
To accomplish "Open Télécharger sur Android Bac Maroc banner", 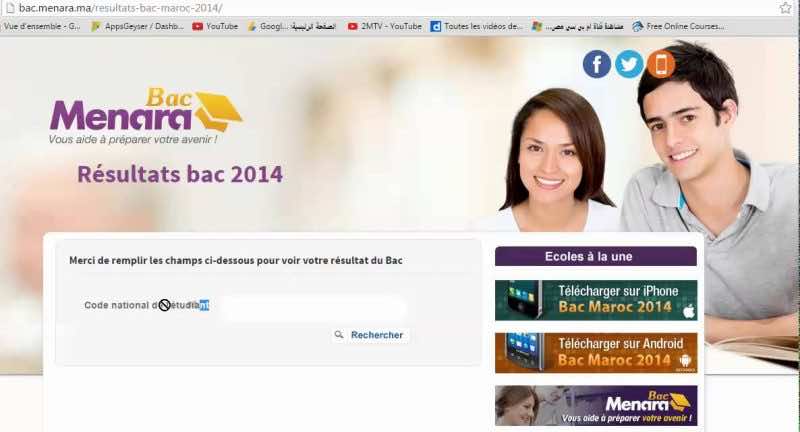I will (596, 353).
